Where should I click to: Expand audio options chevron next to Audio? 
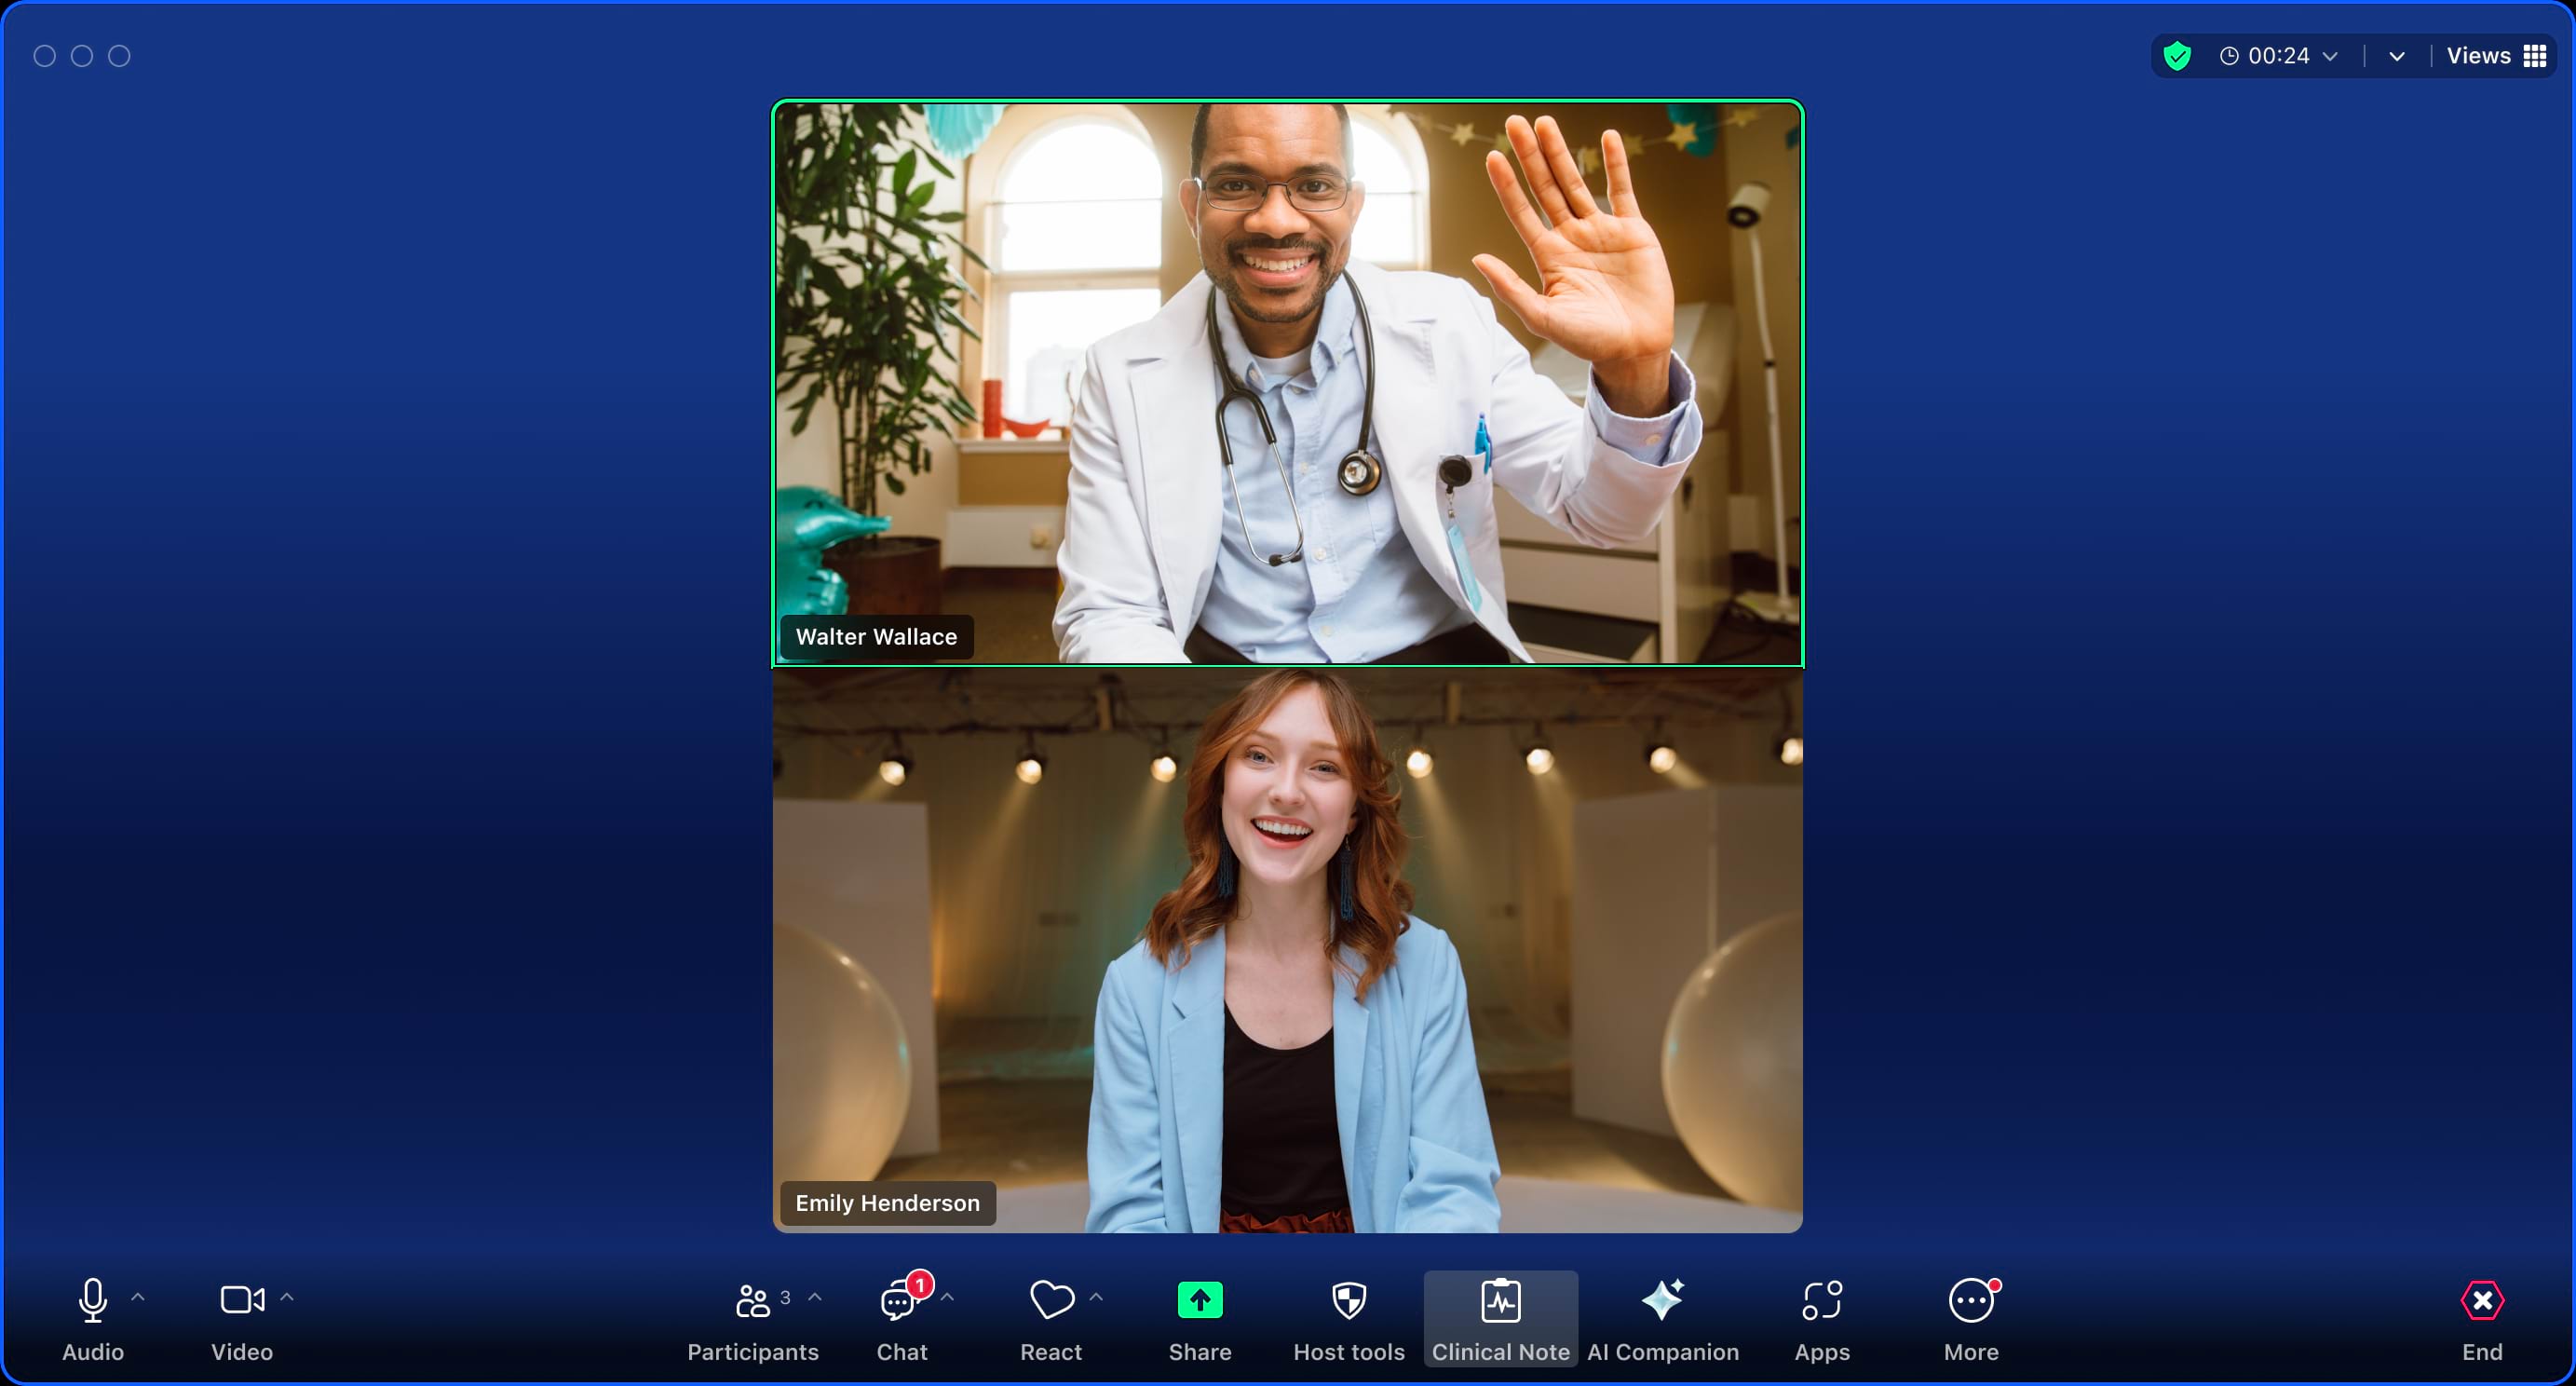pos(138,1297)
